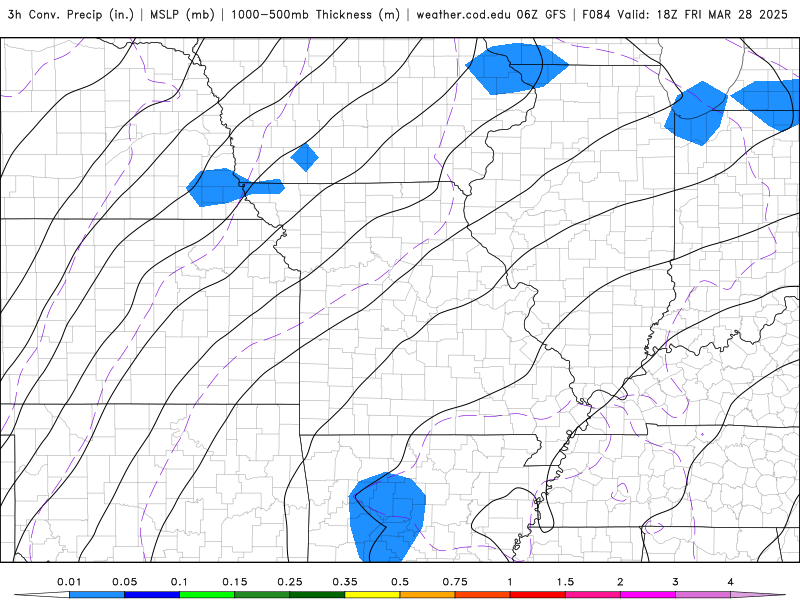Click the red 1–1.5 legend swatch
The width and height of the screenshot is (800, 600).
pyautogui.click(x=538, y=595)
